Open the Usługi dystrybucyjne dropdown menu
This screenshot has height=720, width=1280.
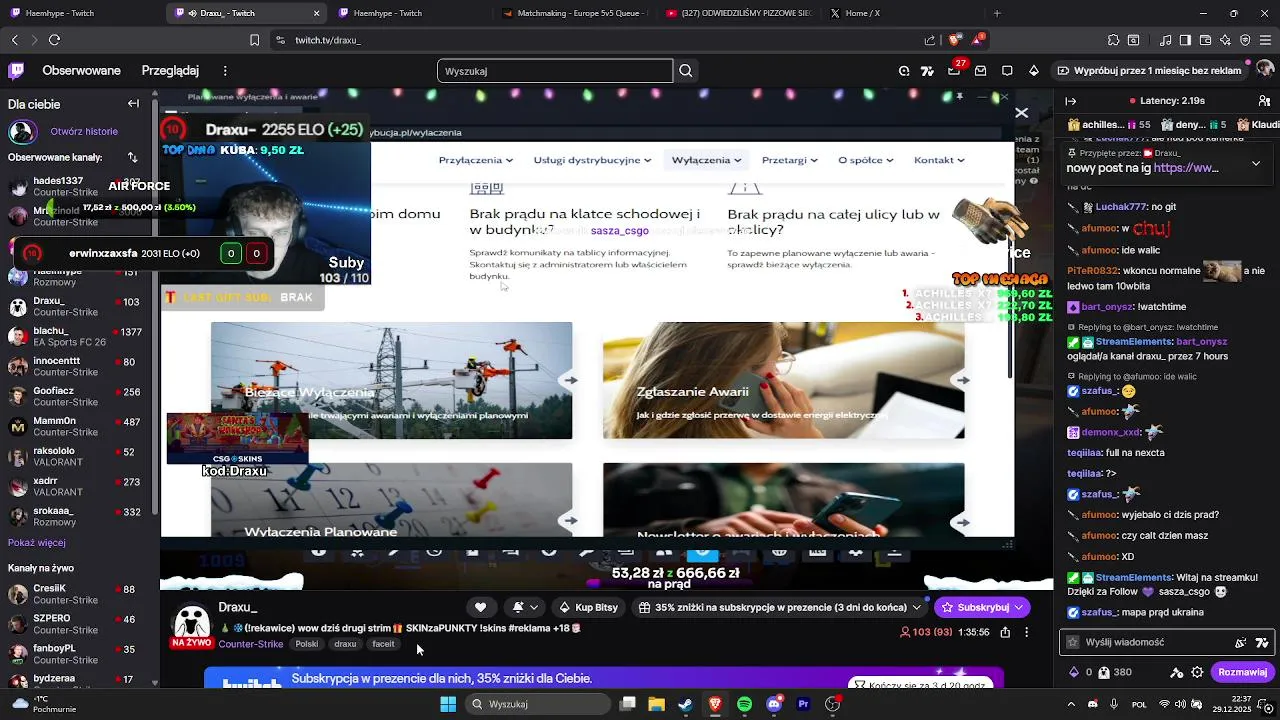click(592, 160)
